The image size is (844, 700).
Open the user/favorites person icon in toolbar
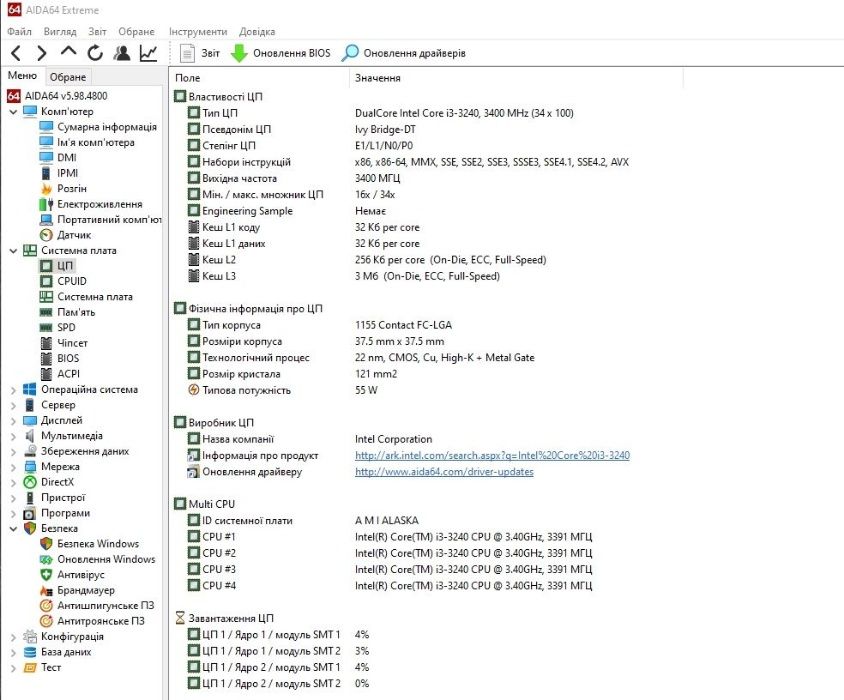[x=122, y=53]
